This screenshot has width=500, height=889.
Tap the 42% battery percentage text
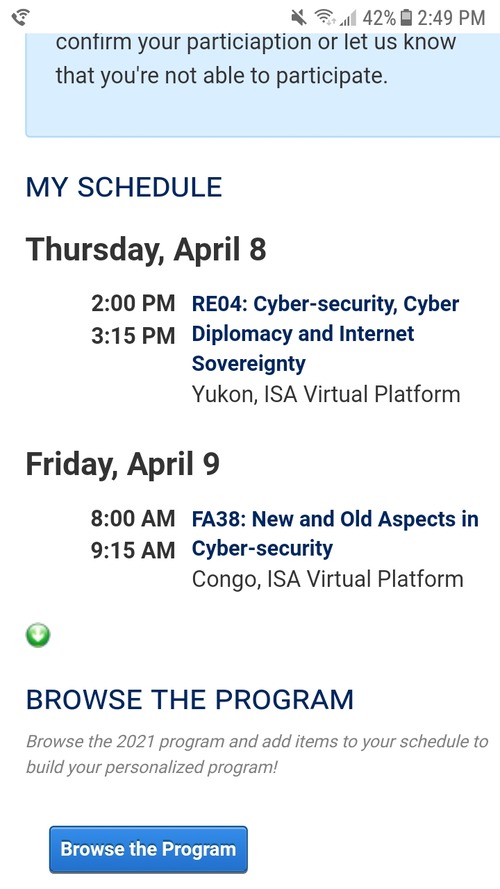pos(379,18)
